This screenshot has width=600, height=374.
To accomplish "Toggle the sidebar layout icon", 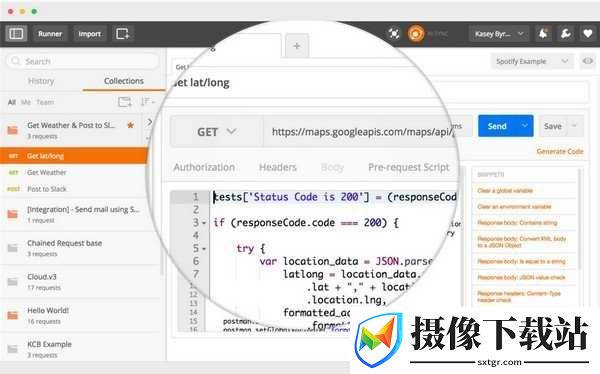I will pos(16,34).
